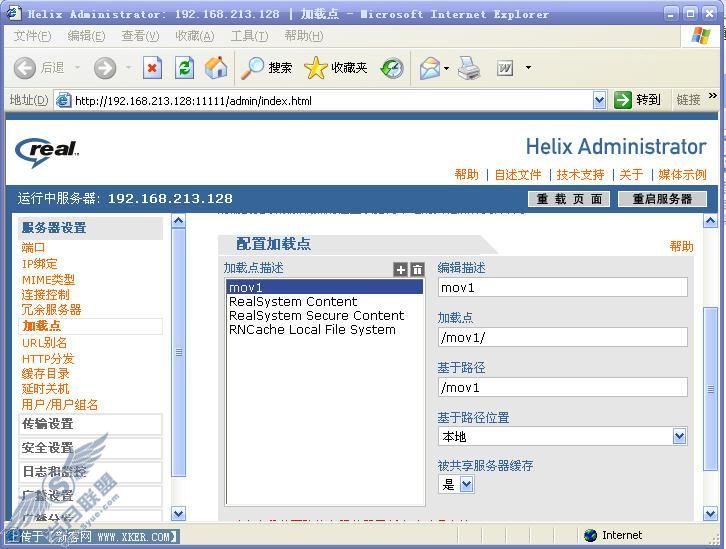This screenshot has height=549, width=726.
Task: Open History clock icon
Action: (392, 68)
